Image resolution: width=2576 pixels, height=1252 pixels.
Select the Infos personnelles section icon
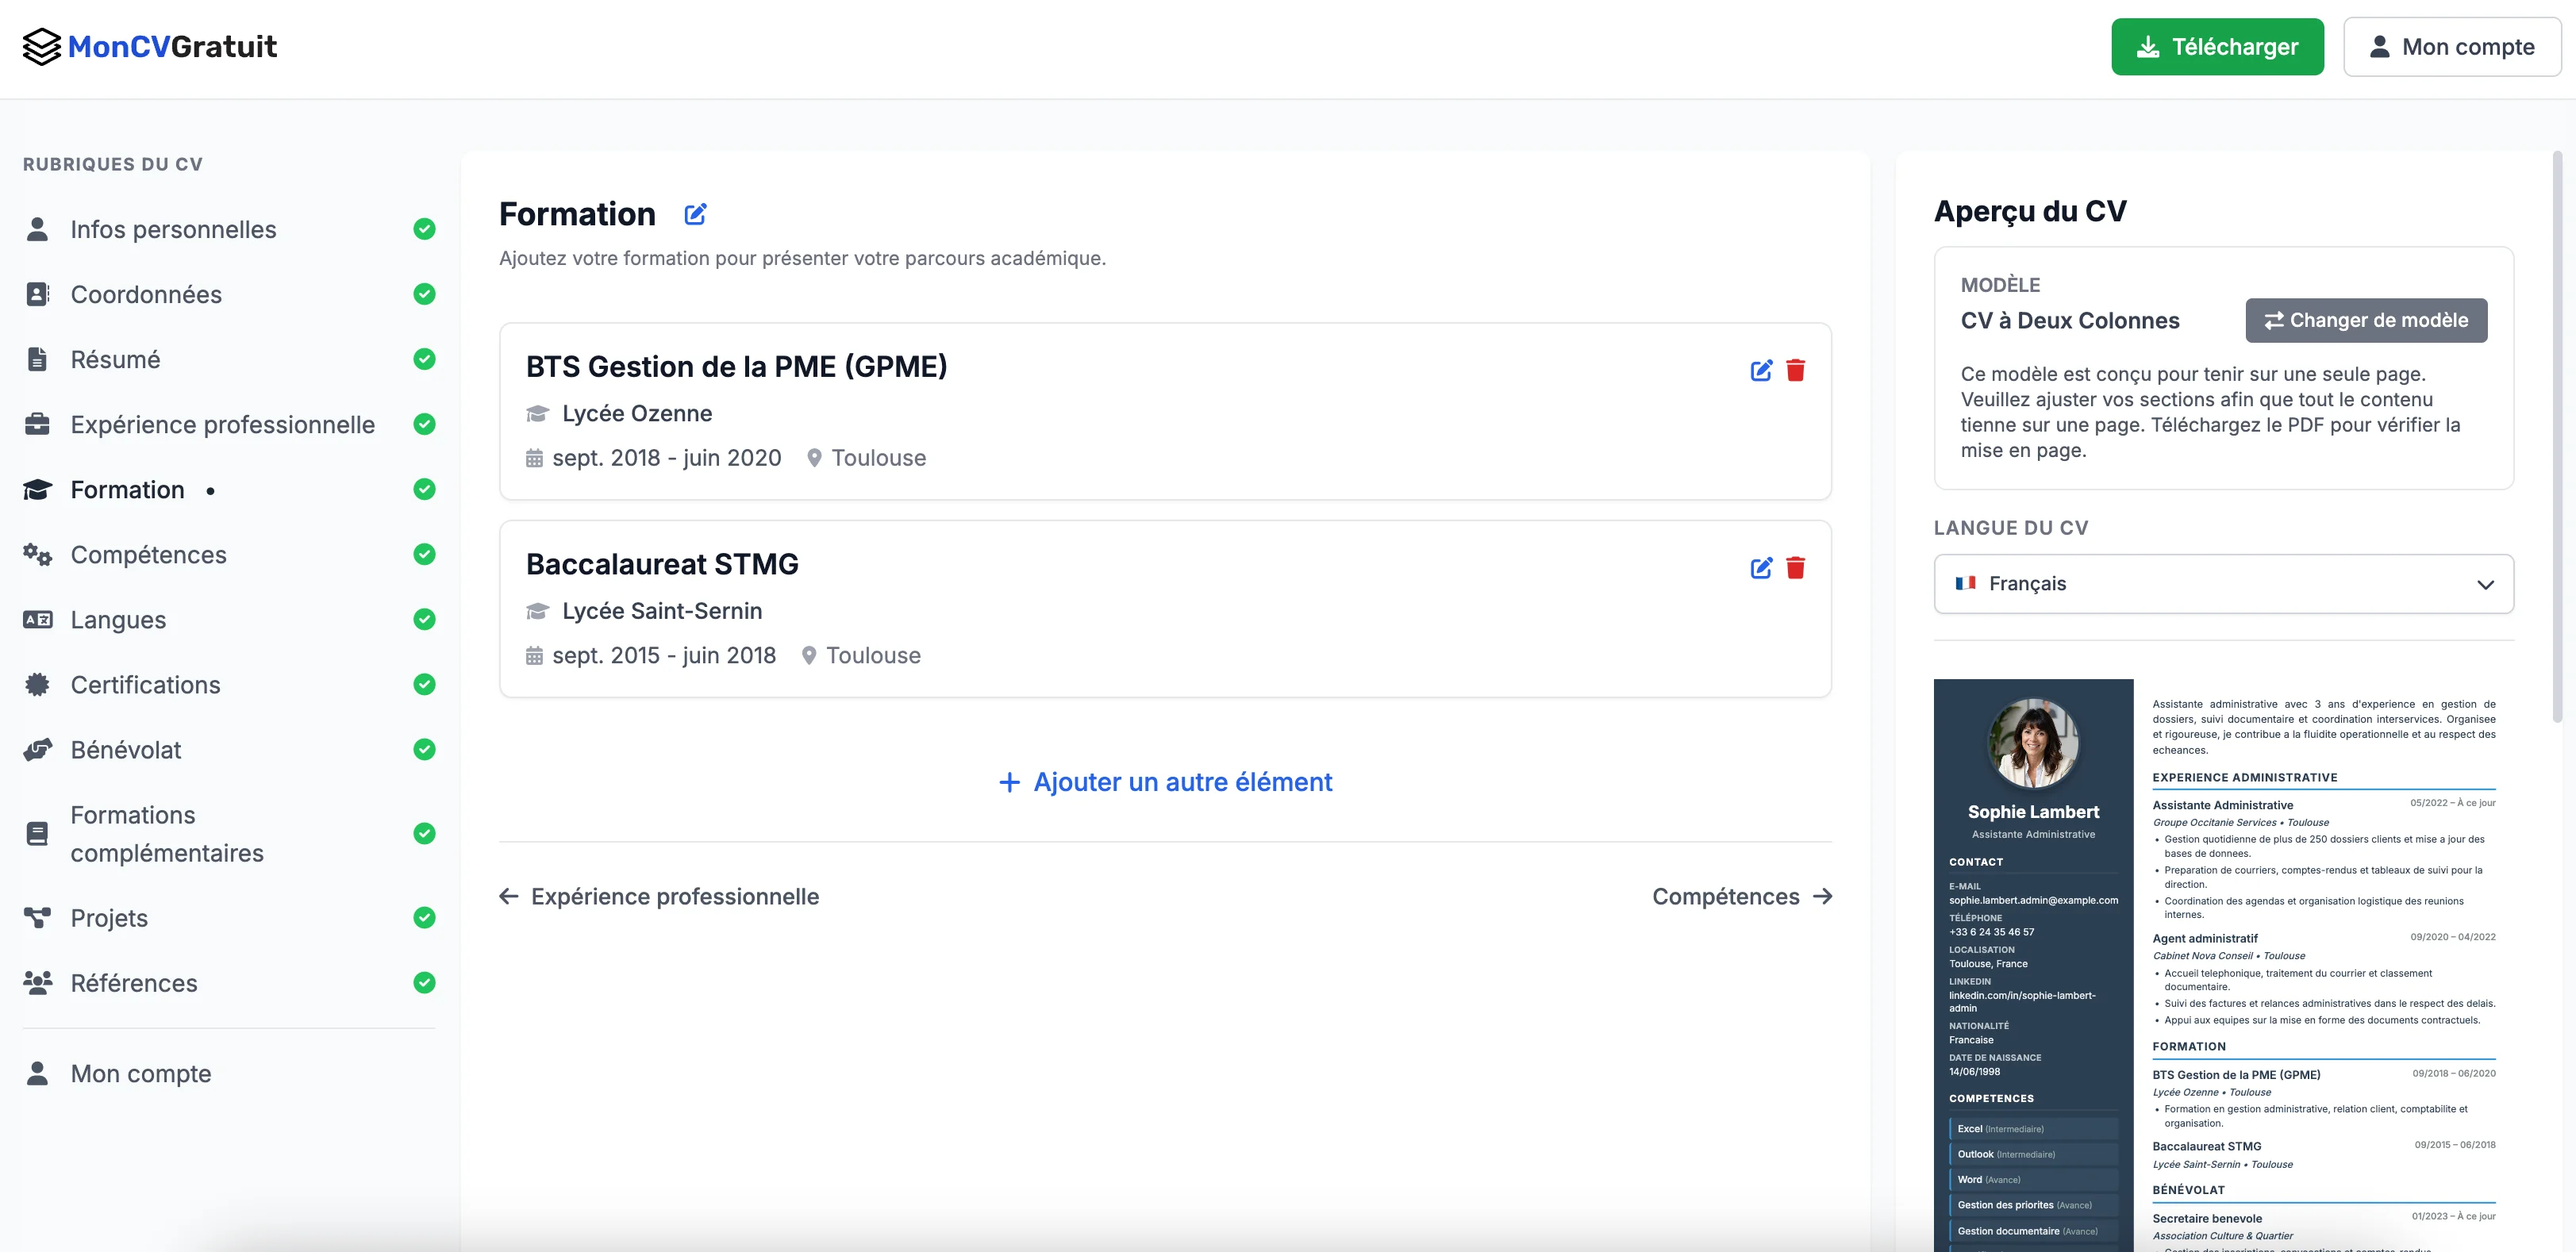(x=37, y=229)
